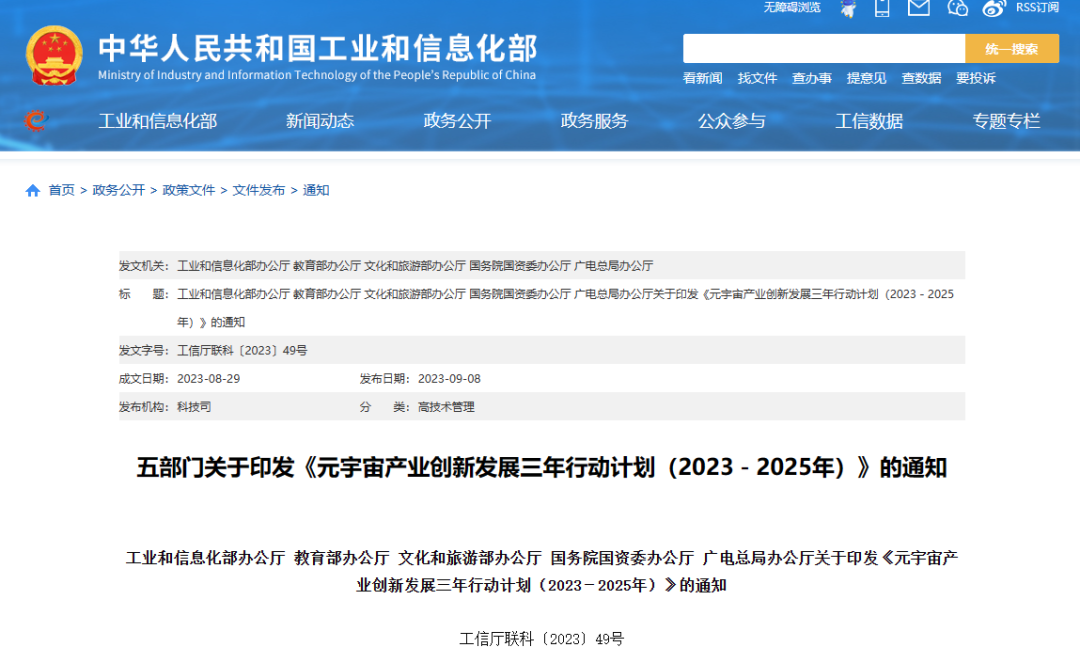1080x663 pixels.
Task: Open the Weibo icon in top bar
Action: tap(992, 8)
